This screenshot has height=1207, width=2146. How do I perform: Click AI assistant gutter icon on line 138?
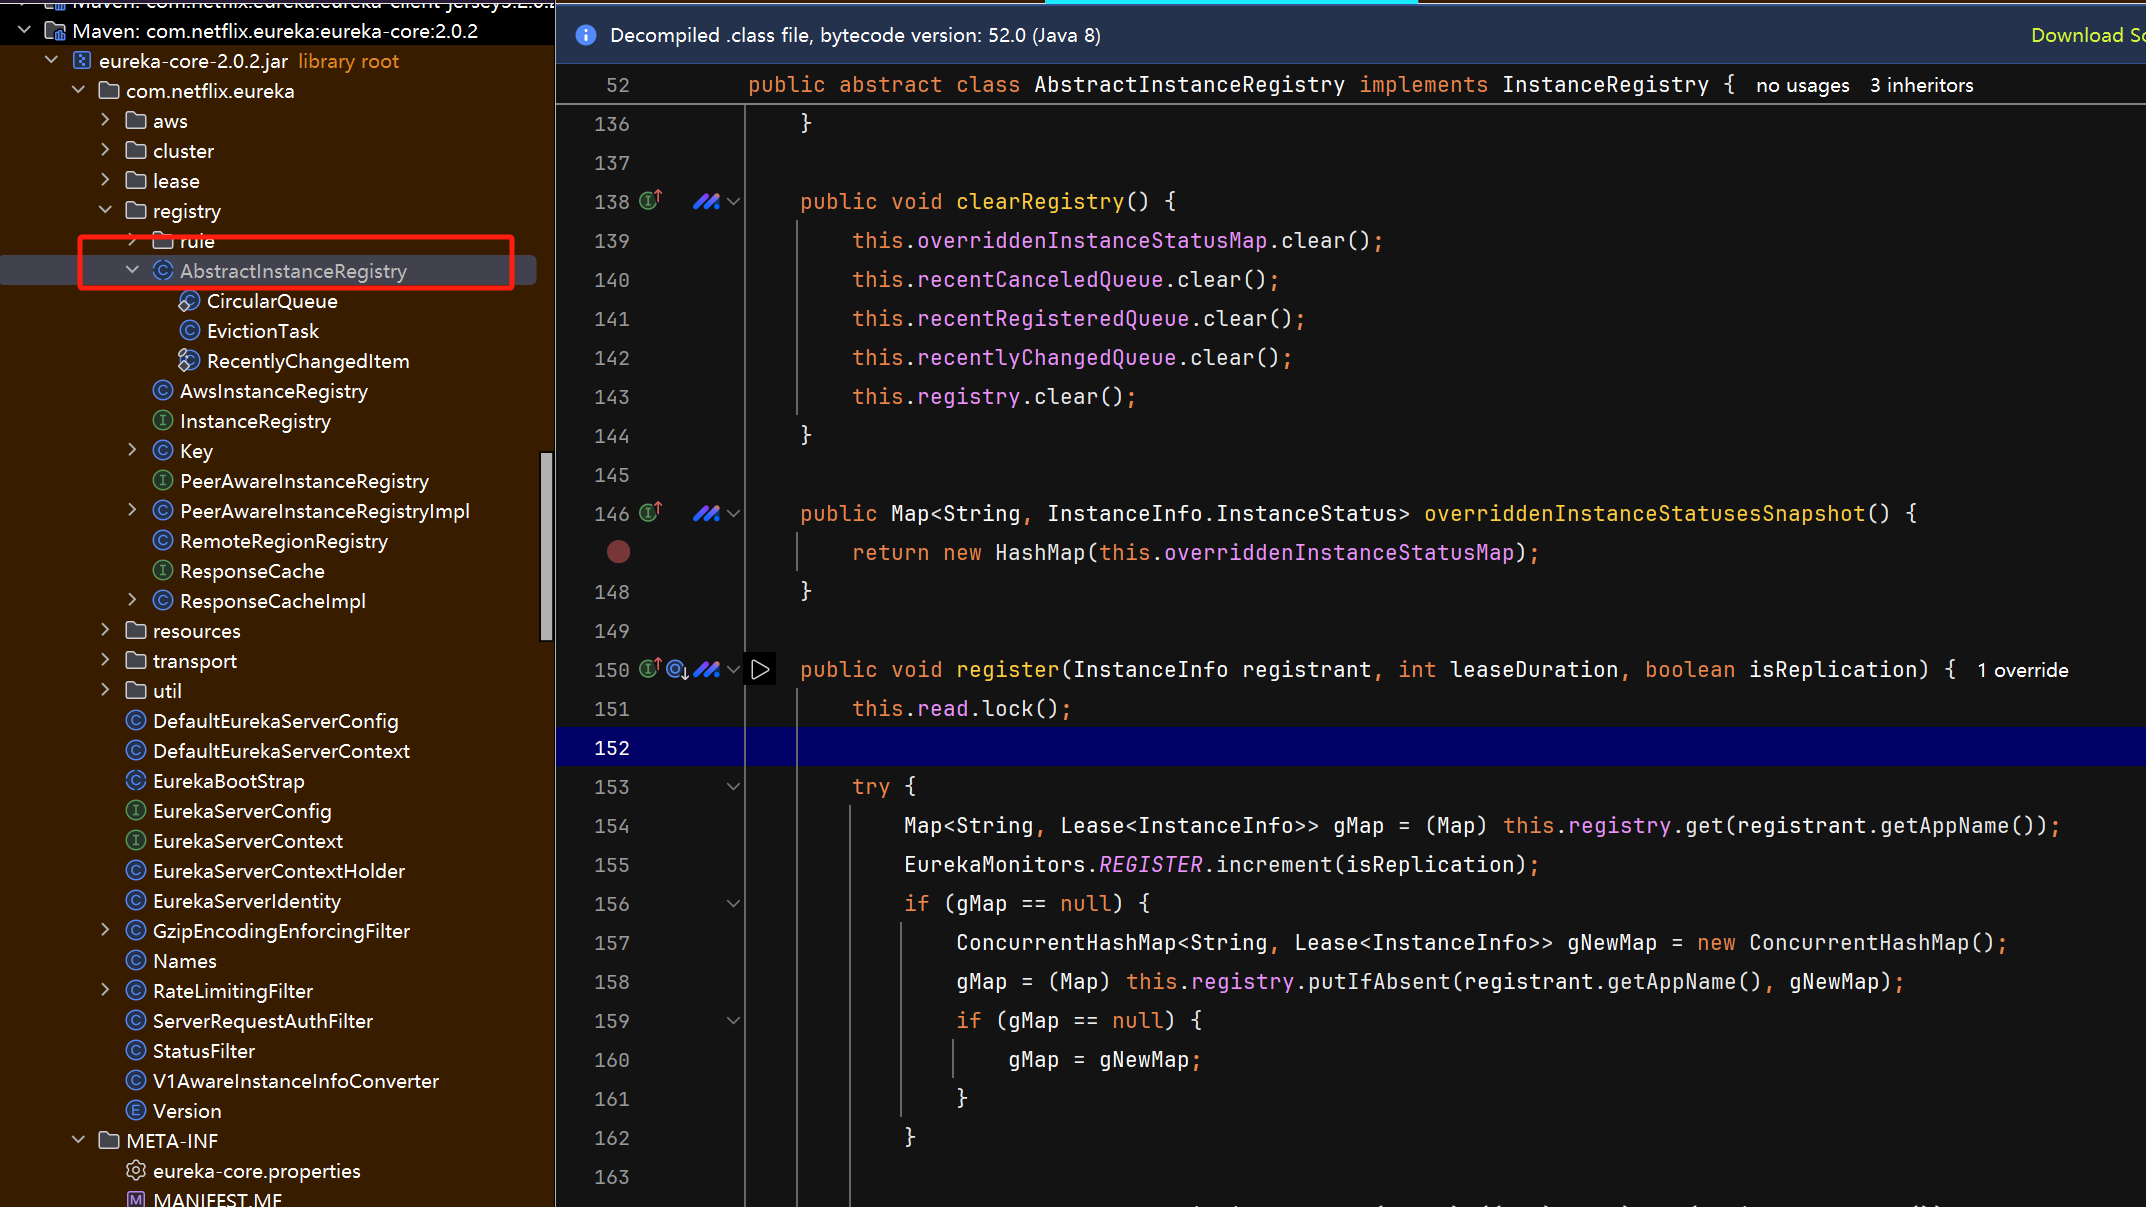[x=706, y=201]
